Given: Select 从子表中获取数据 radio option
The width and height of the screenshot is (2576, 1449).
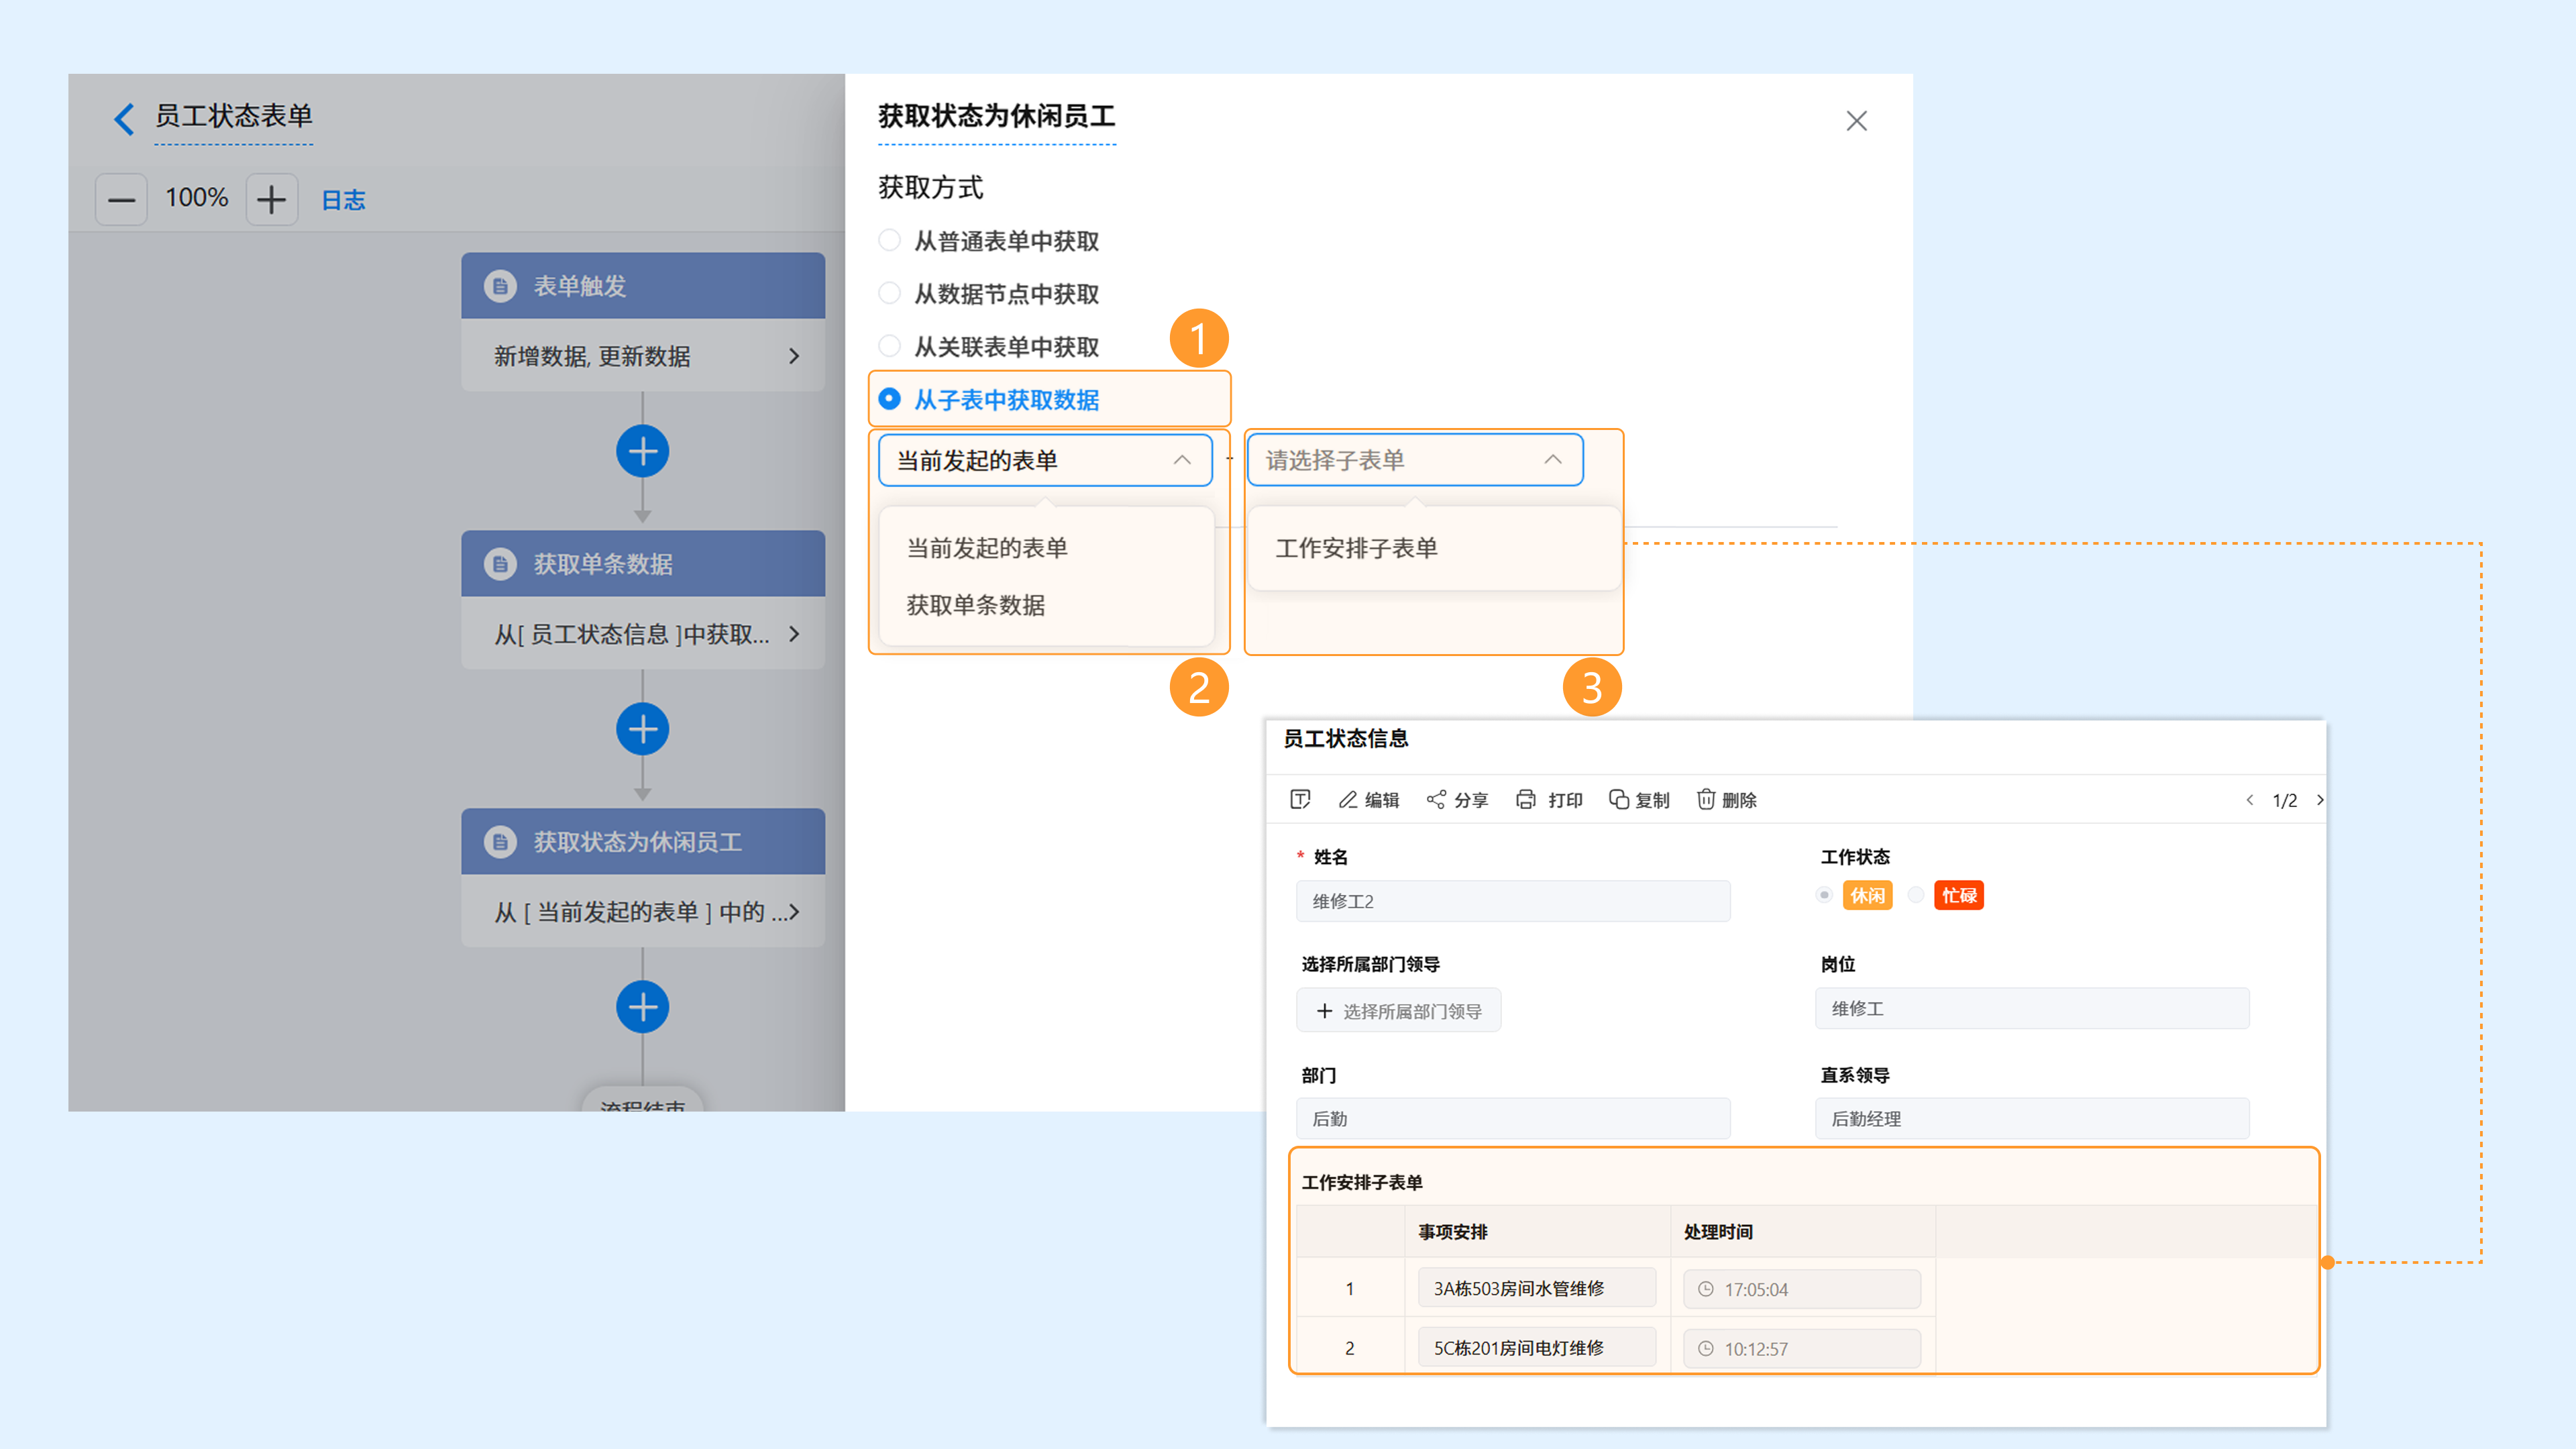Looking at the screenshot, I should (889, 399).
